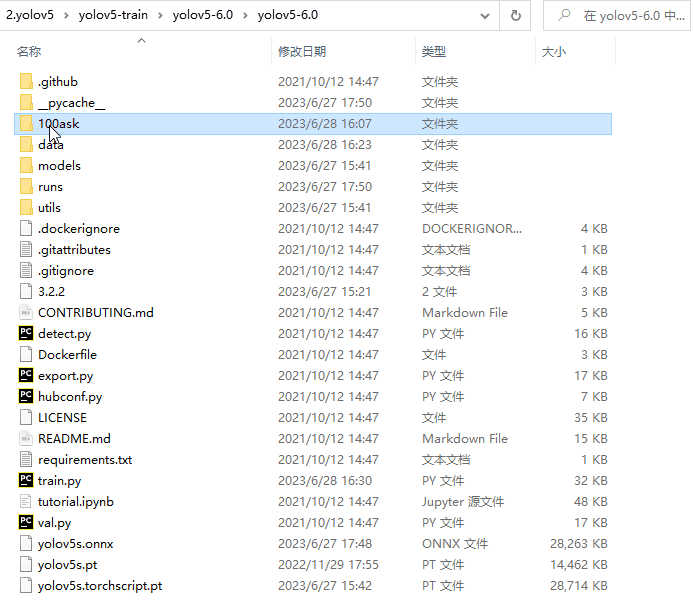The height and width of the screenshot is (601, 693).
Task: Click the README.md file icon
Action: [x=26, y=438]
